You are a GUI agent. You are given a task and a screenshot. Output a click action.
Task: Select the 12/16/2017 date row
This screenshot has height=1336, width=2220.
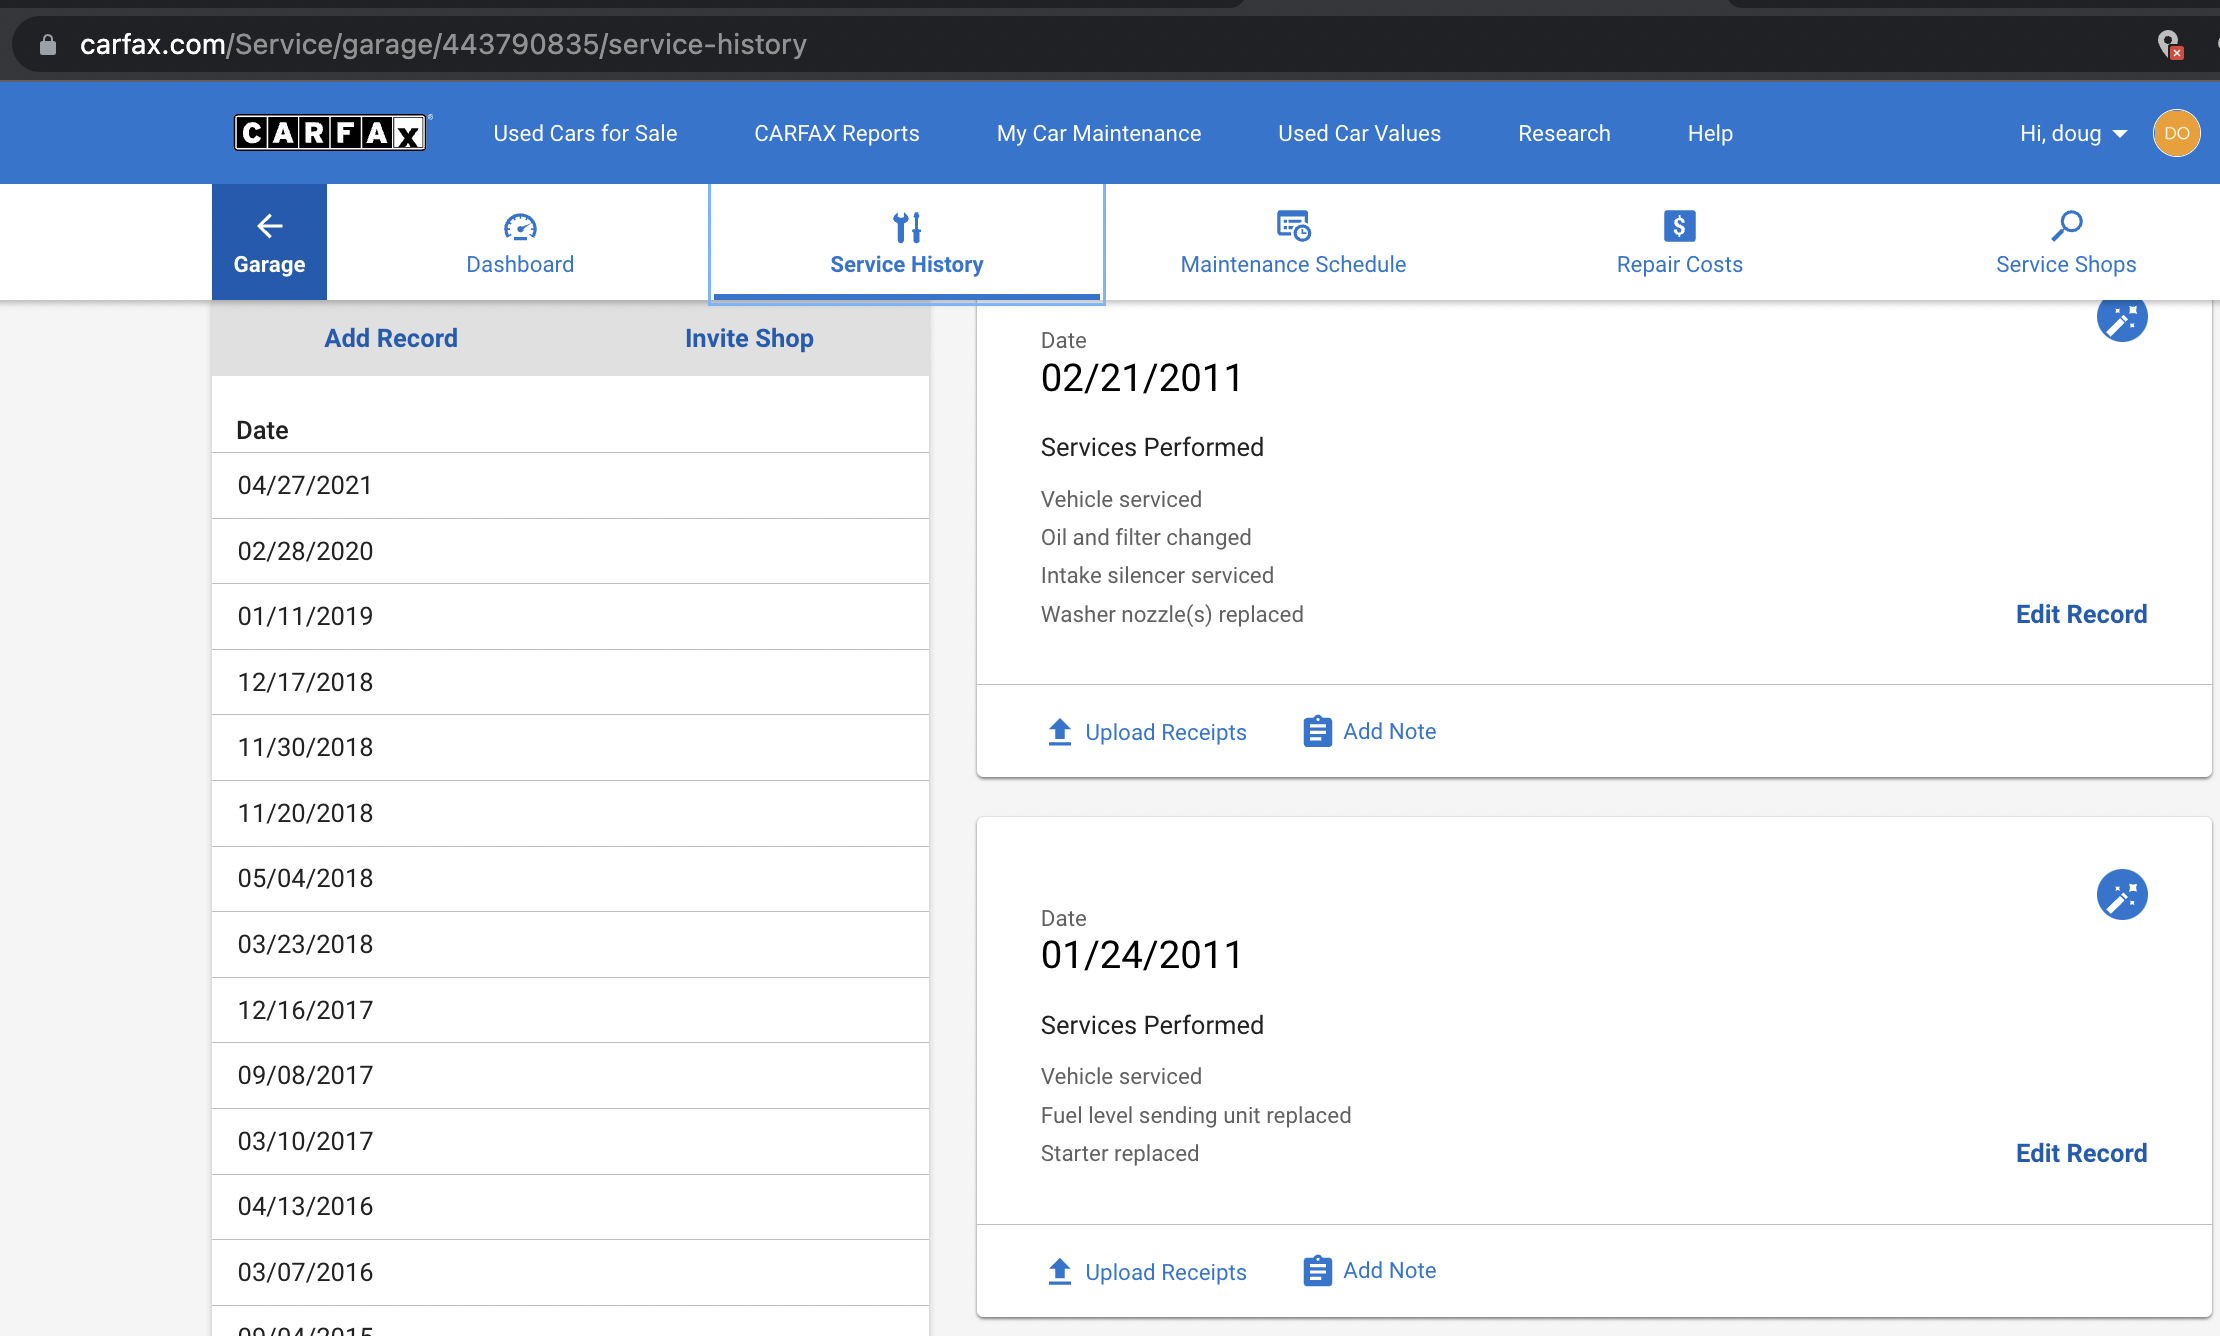[570, 1010]
